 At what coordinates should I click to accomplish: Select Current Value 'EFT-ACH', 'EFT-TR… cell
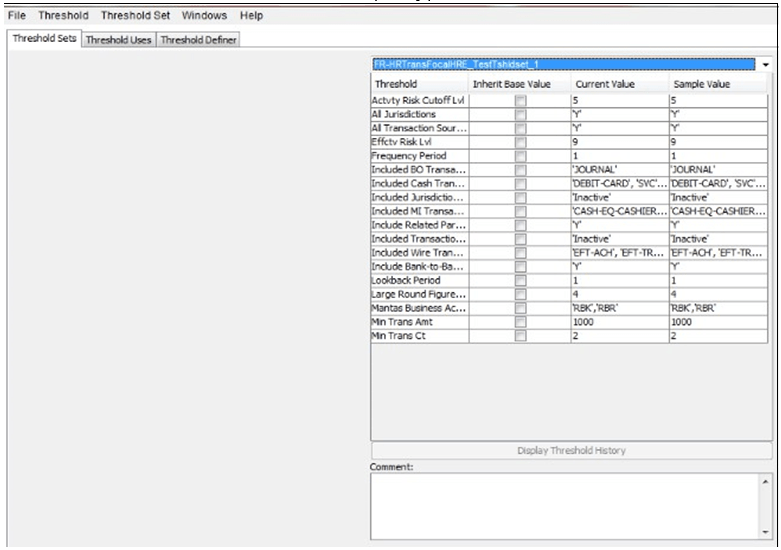click(x=620, y=253)
